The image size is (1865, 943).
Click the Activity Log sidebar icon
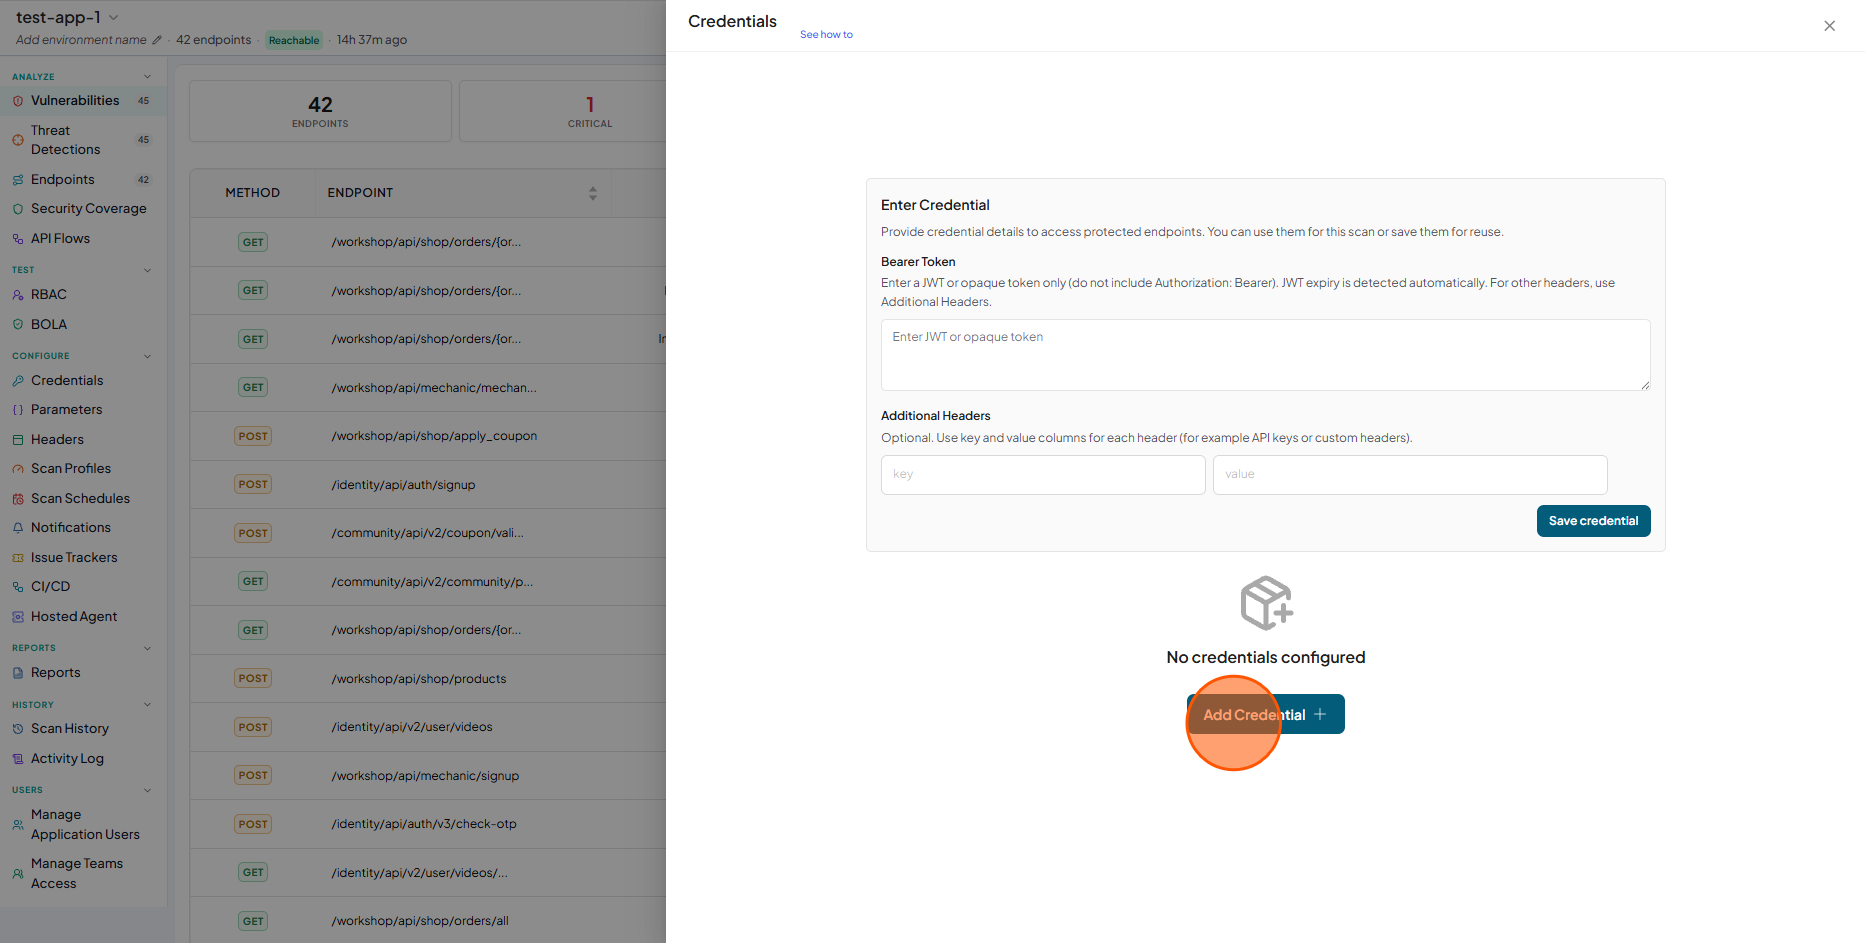18,759
